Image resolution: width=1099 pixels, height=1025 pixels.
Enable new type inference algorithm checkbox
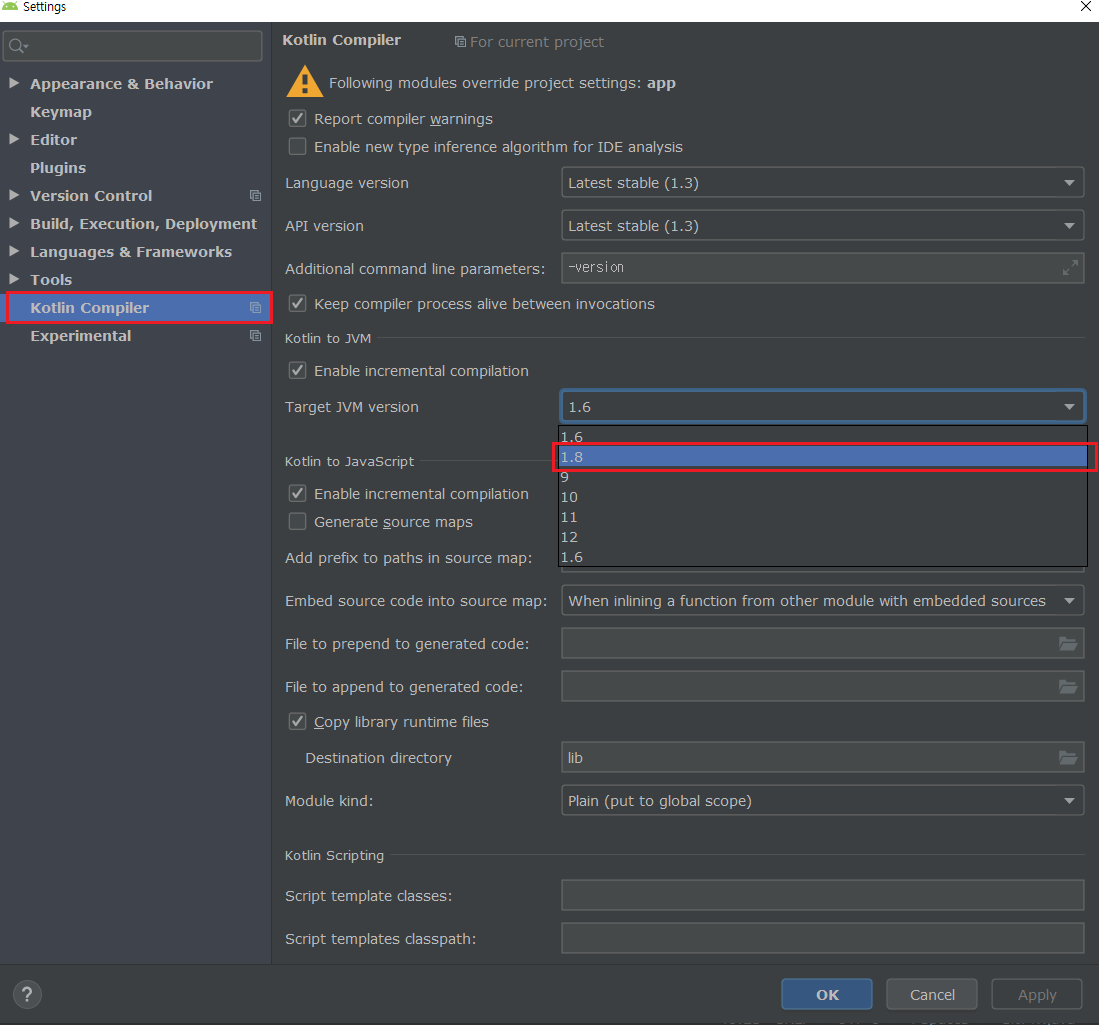(297, 147)
